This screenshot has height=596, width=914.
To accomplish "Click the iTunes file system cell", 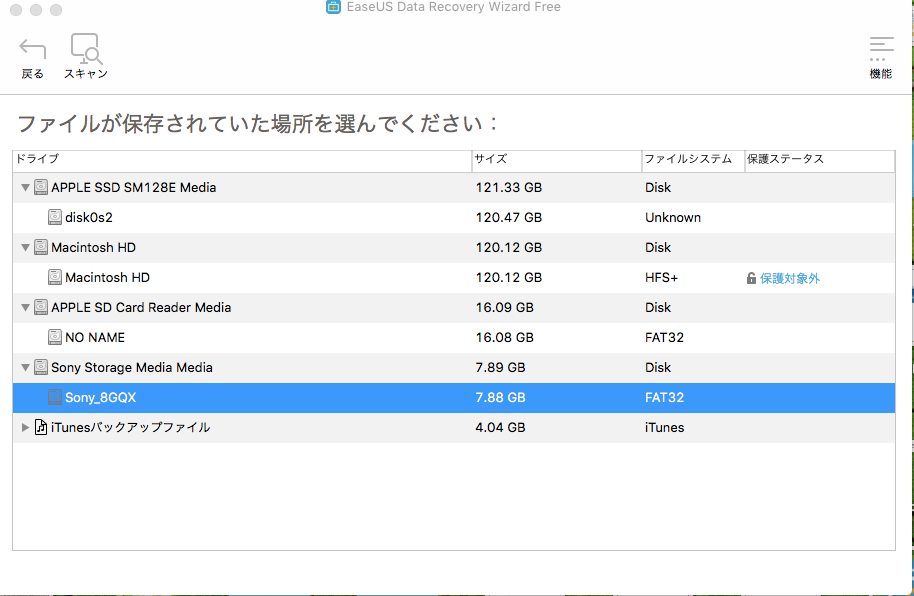I will (665, 427).
